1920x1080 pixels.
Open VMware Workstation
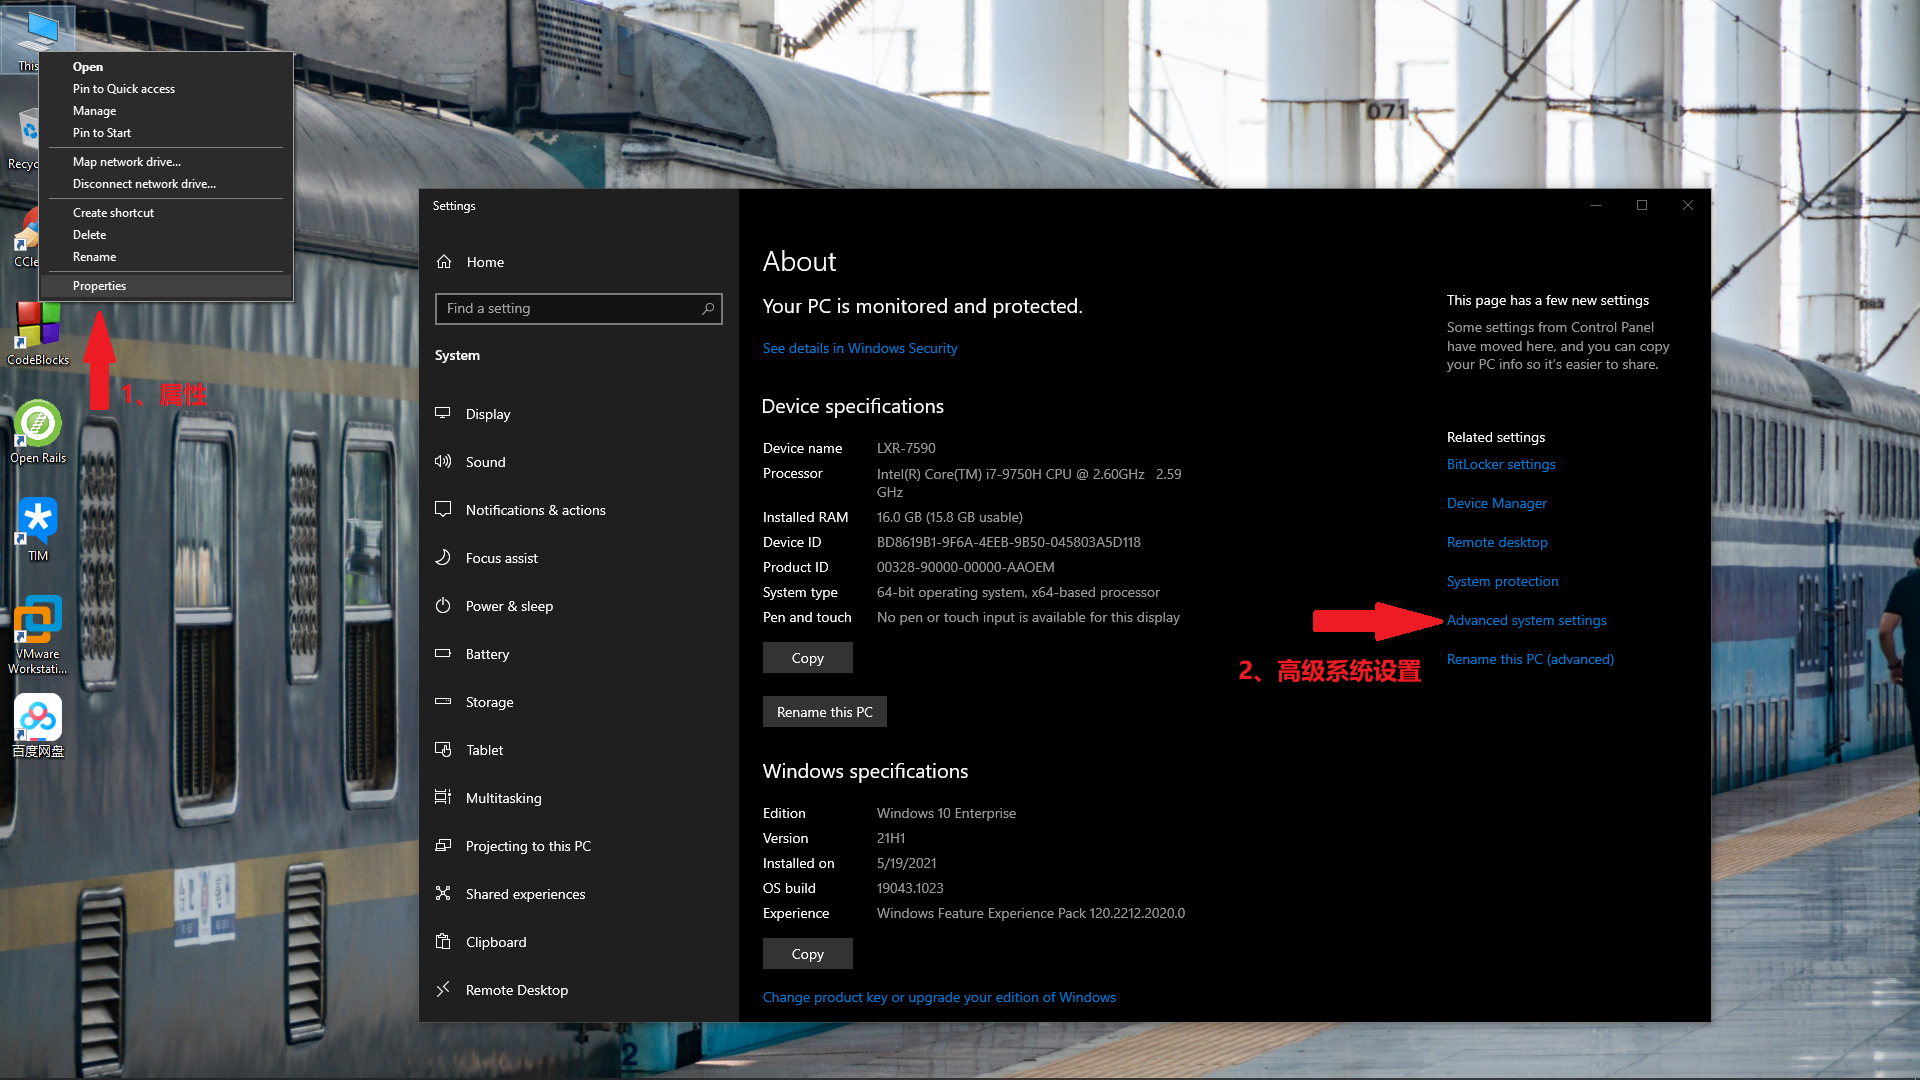coord(37,620)
